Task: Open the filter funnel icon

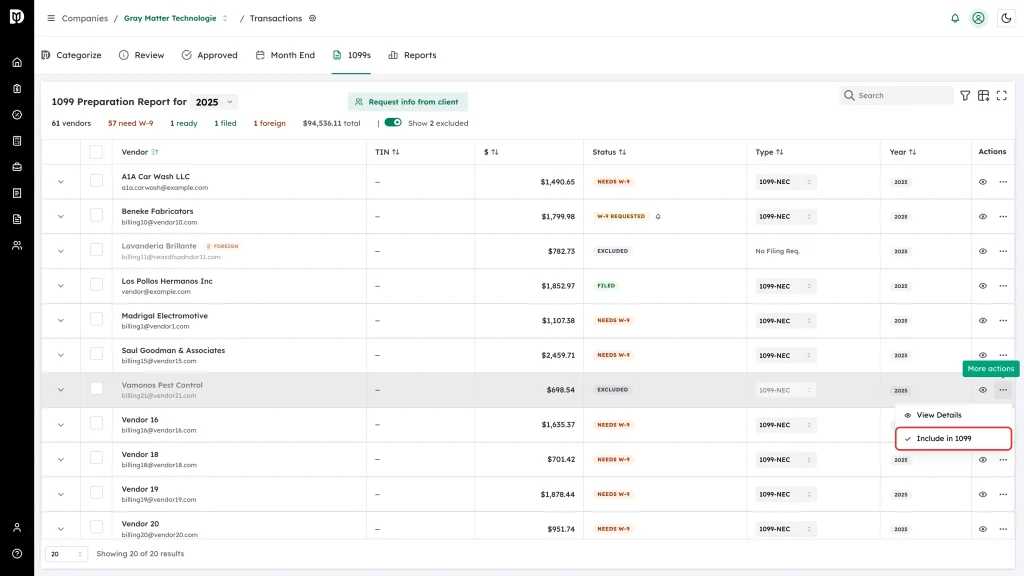Action: 965,95
